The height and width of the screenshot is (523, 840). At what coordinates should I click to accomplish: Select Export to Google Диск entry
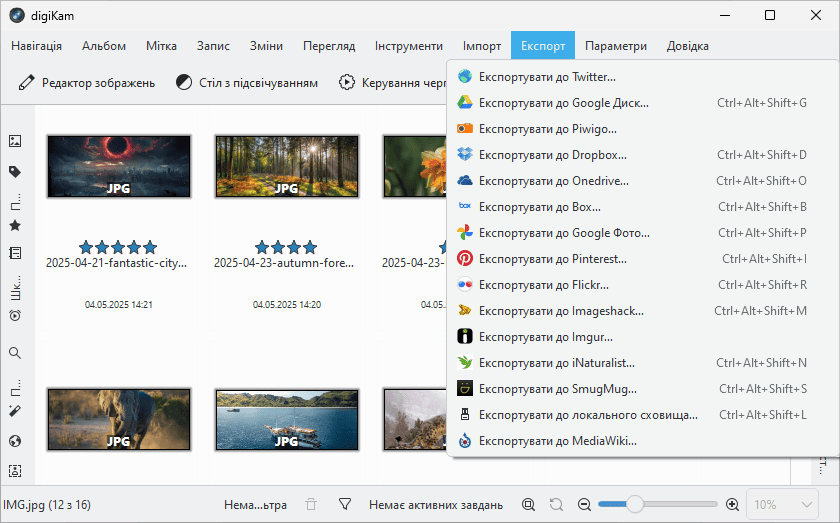(563, 103)
